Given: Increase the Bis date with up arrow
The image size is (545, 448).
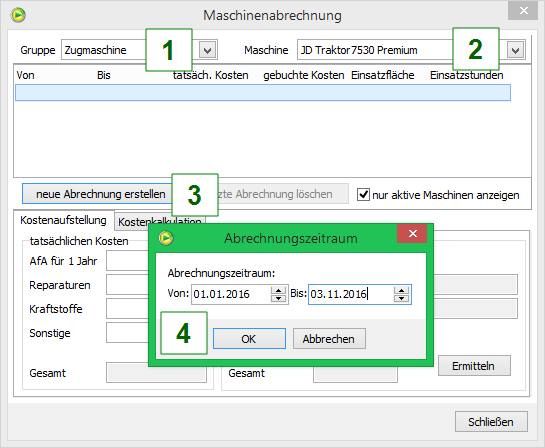Looking at the screenshot, I should click(401, 290).
